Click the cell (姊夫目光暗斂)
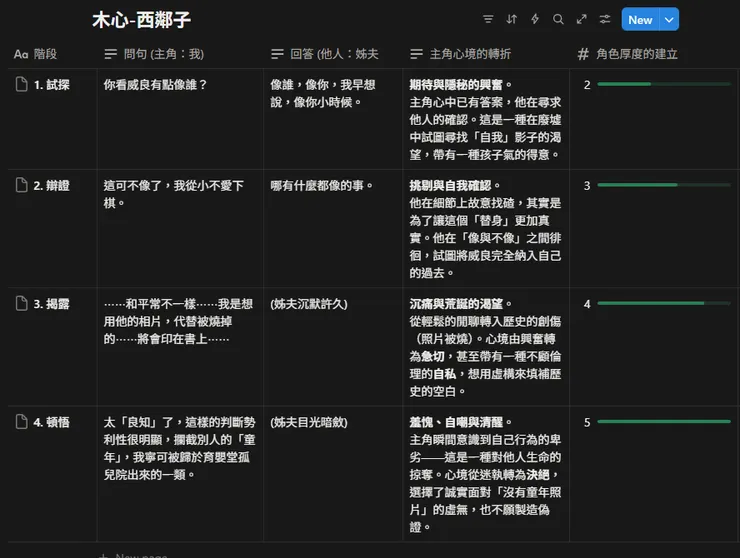 coord(333,473)
